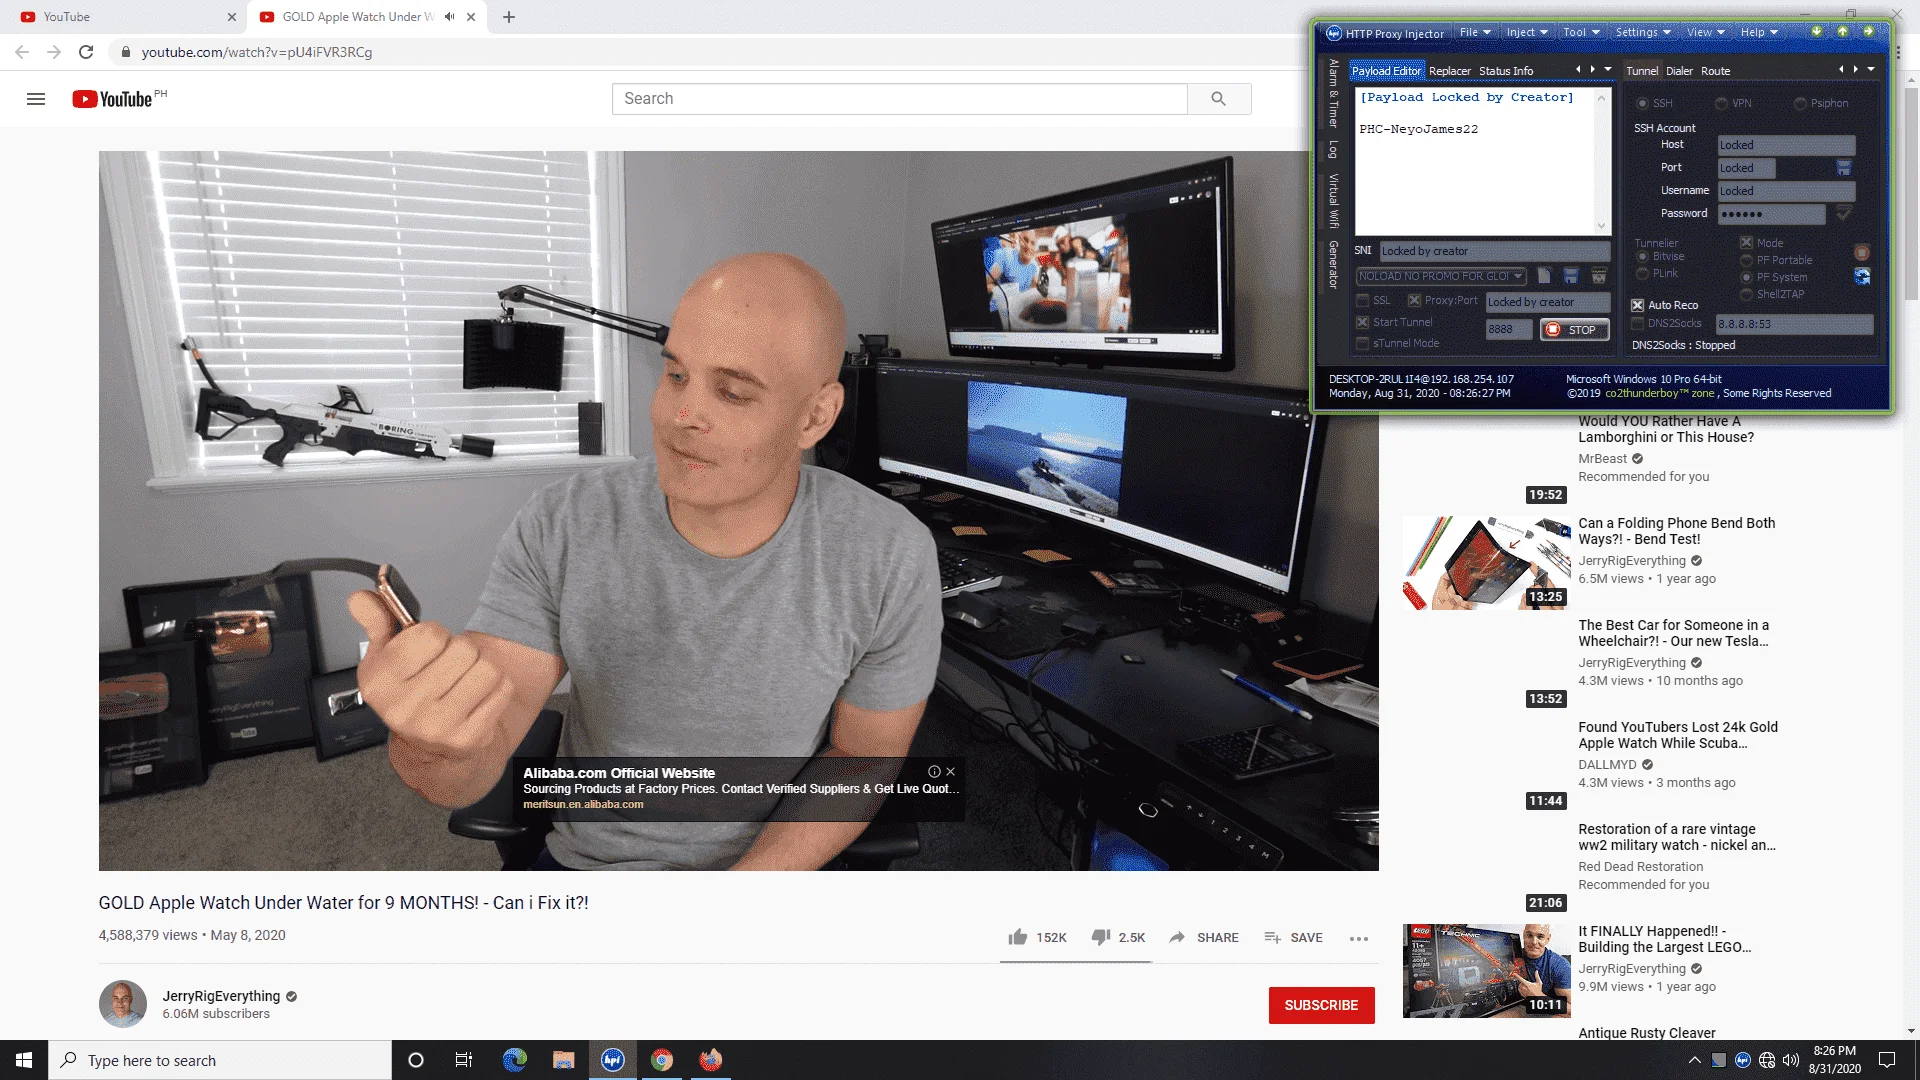Click the save icon beside the SSH Port field

[1844, 168]
